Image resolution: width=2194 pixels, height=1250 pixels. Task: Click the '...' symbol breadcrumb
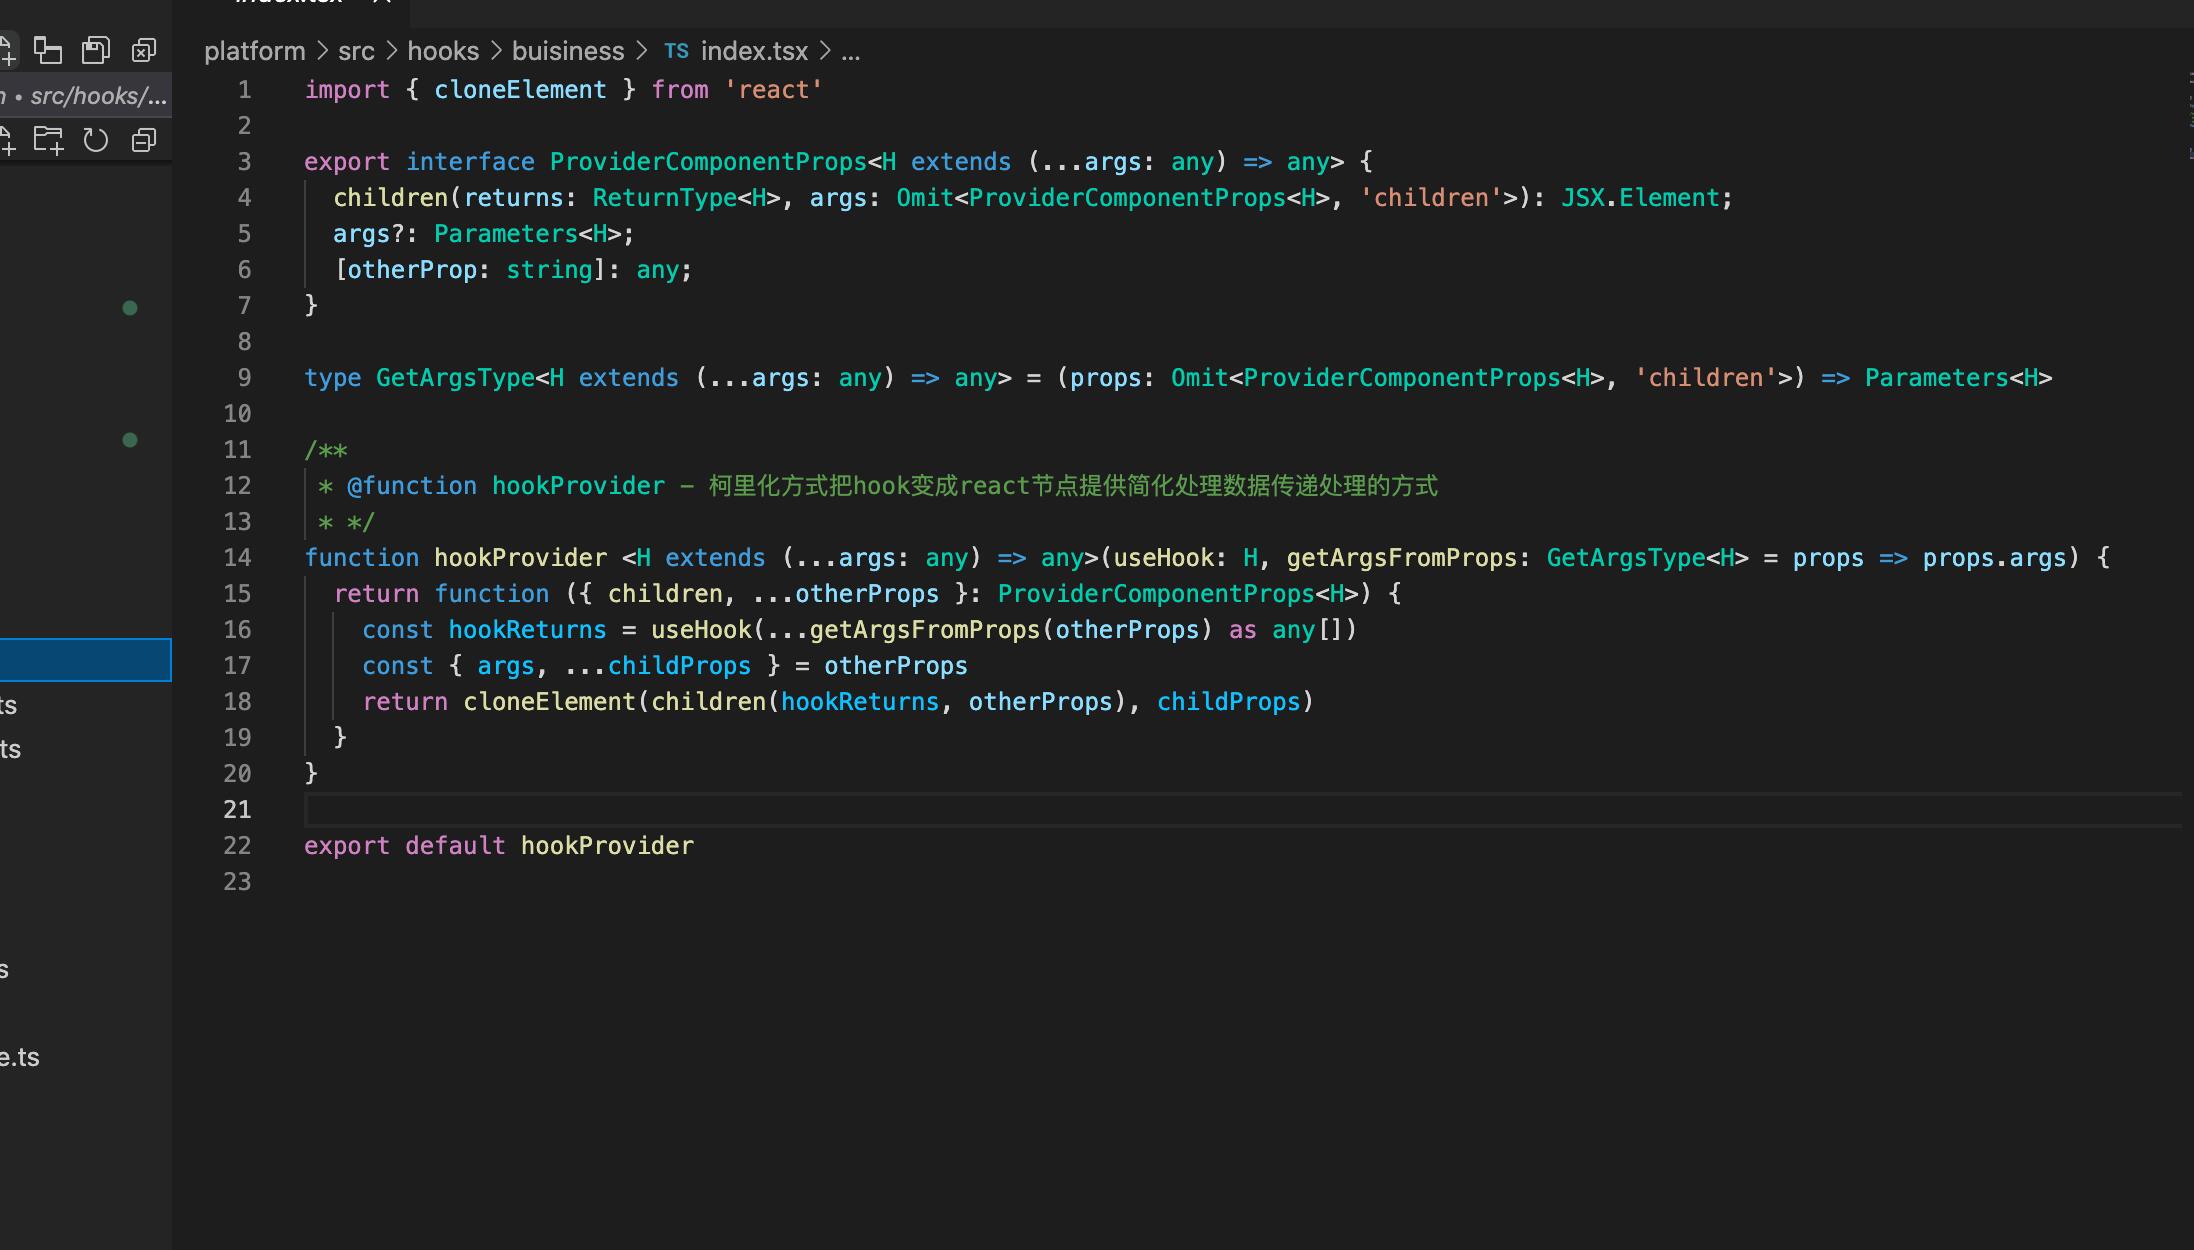851,51
